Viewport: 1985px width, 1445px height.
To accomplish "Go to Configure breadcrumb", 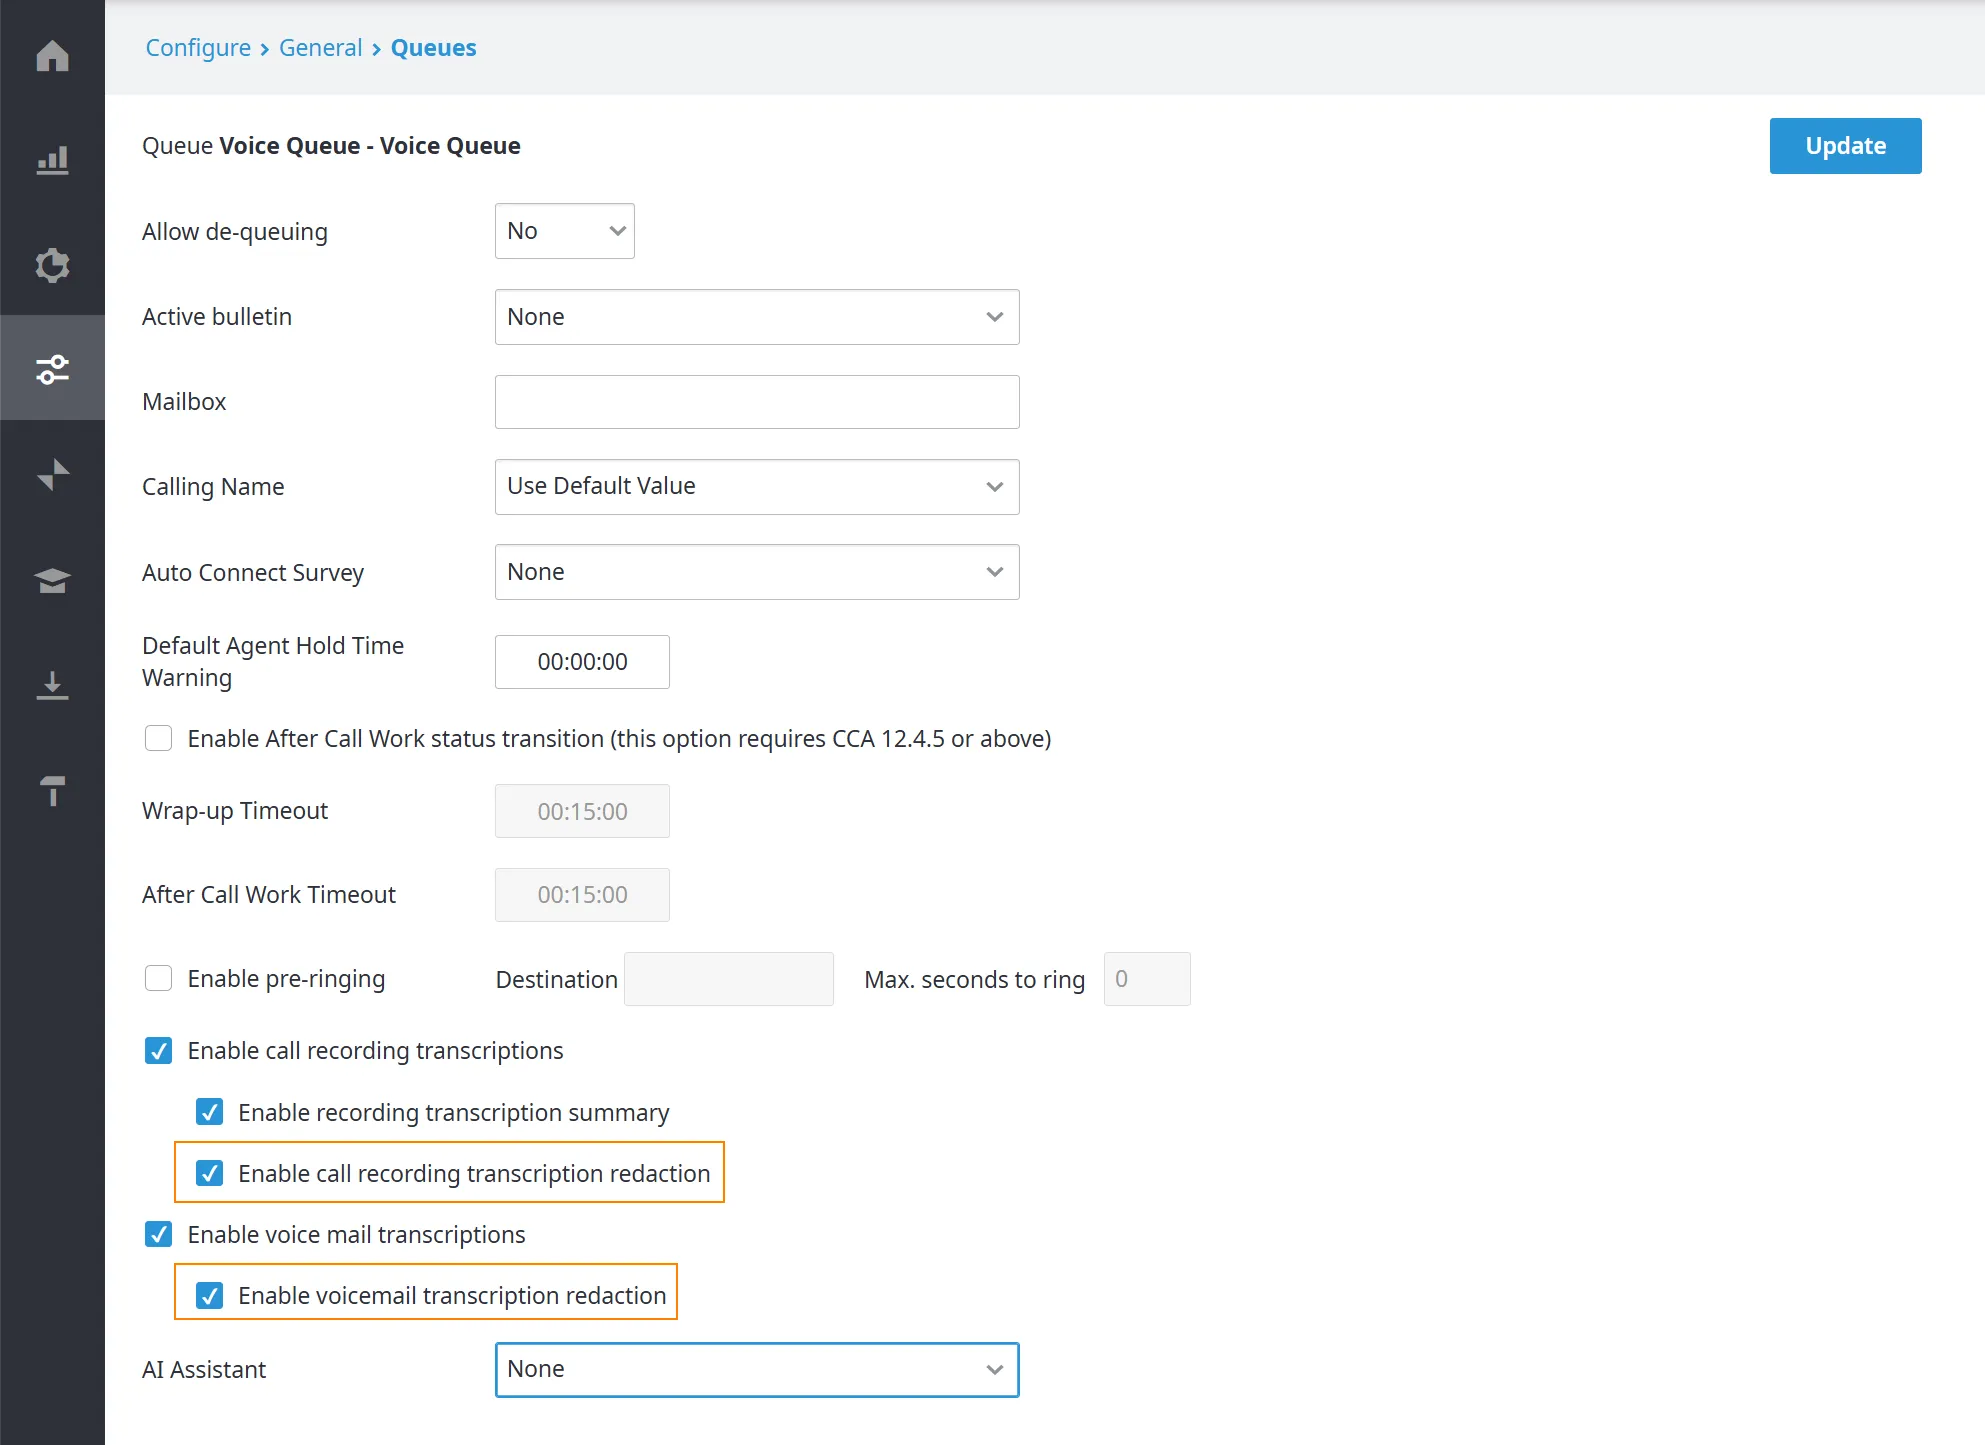I will coord(198,48).
